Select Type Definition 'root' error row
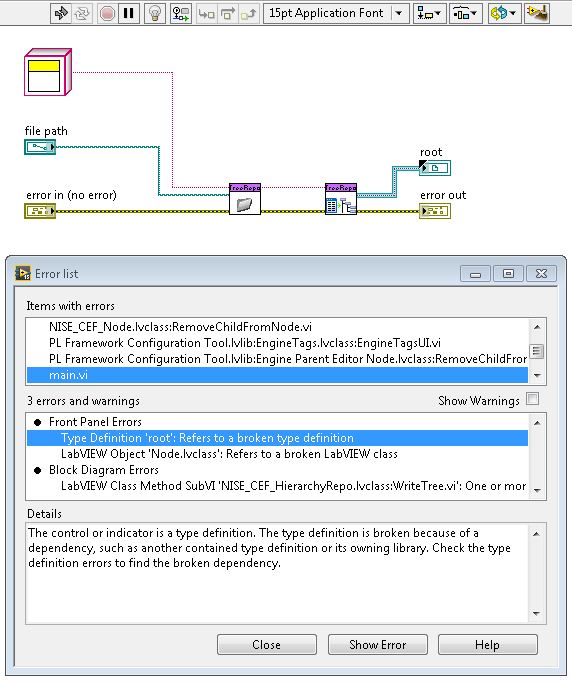Screen dimensions: 572x684 pyautogui.click(x=277, y=438)
